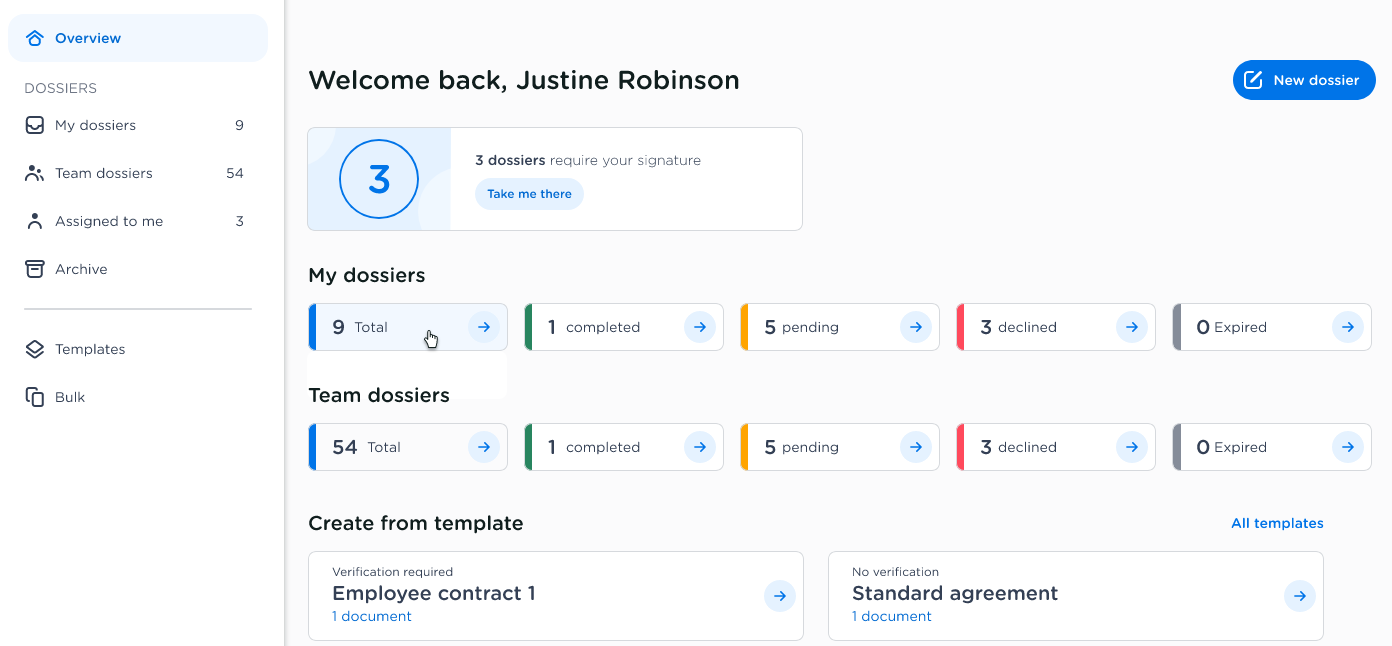Screen dimensions: 1392x646
Task: Click the Bulk copy icon
Action: [x=35, y=397]
